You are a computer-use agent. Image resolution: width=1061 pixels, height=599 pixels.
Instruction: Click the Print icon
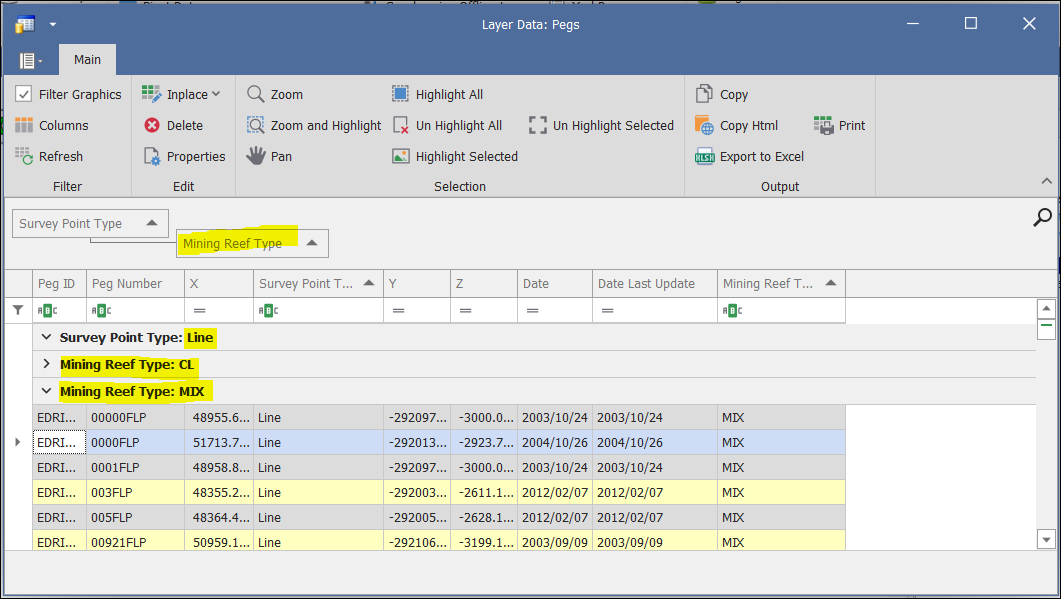824,125
